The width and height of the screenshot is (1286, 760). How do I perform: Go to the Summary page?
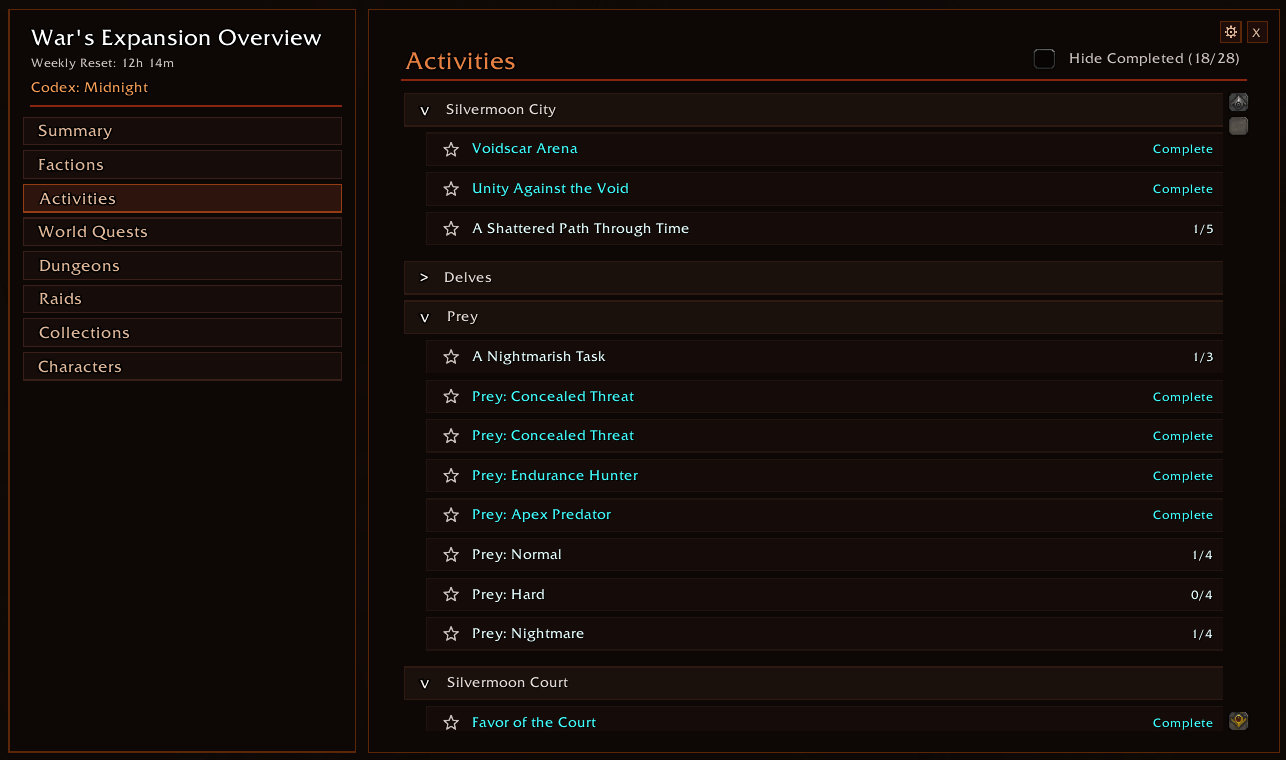point(182,131)
